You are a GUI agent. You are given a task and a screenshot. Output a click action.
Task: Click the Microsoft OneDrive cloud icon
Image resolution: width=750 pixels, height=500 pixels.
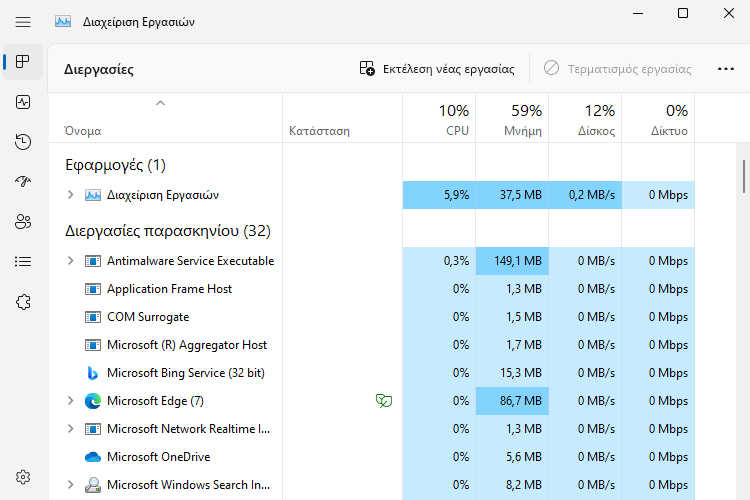coord(93,457)
